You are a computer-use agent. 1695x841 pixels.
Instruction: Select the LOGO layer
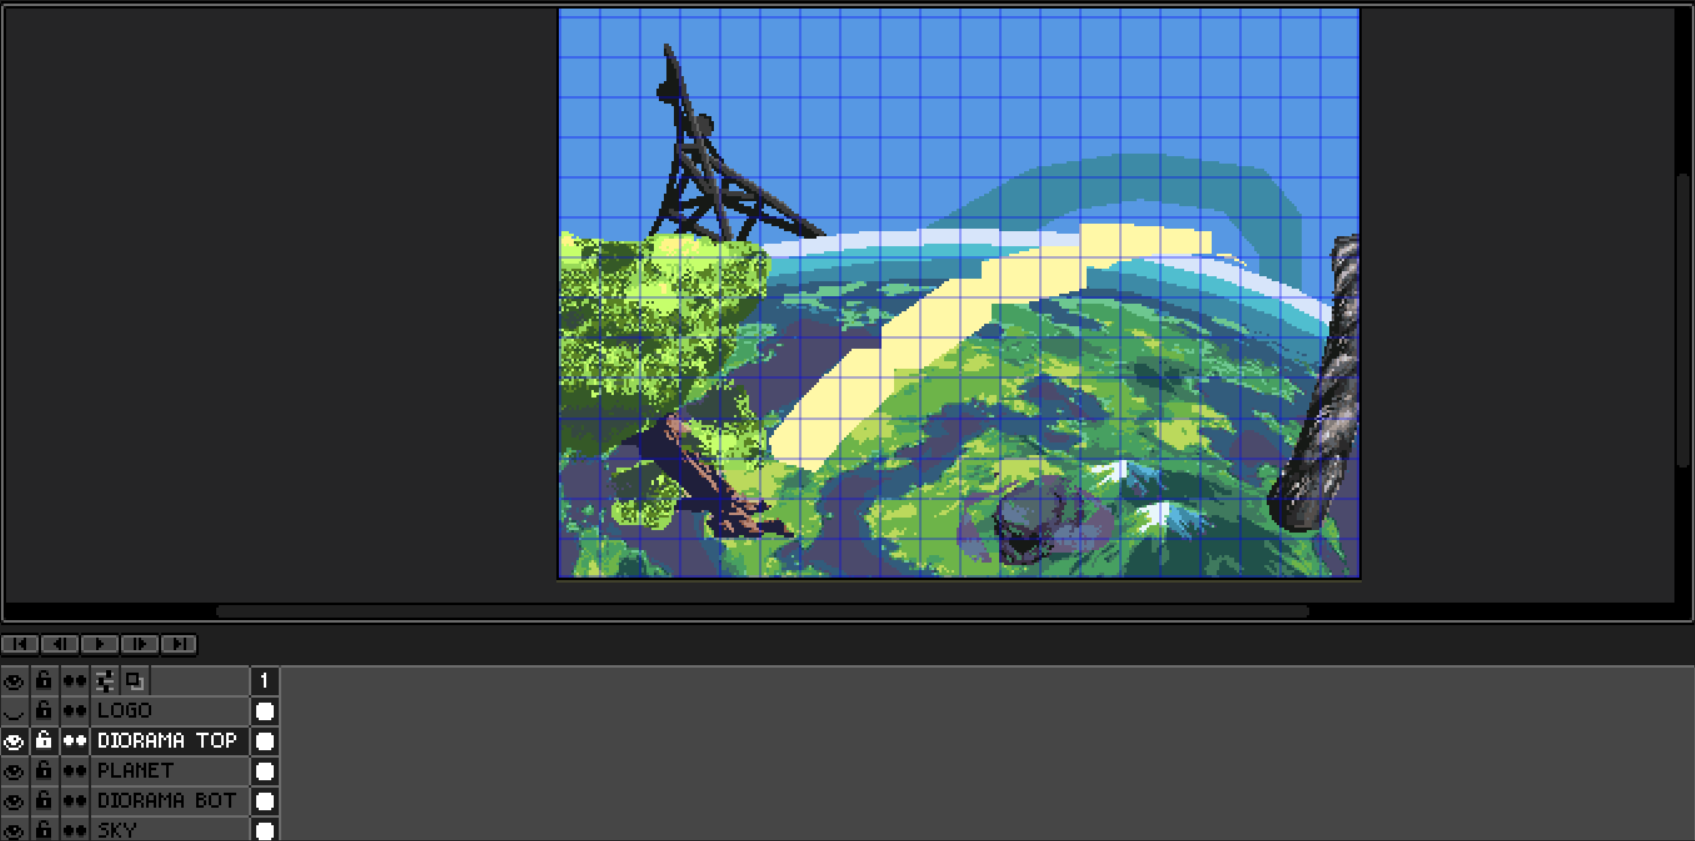click(x=170, y=711)
